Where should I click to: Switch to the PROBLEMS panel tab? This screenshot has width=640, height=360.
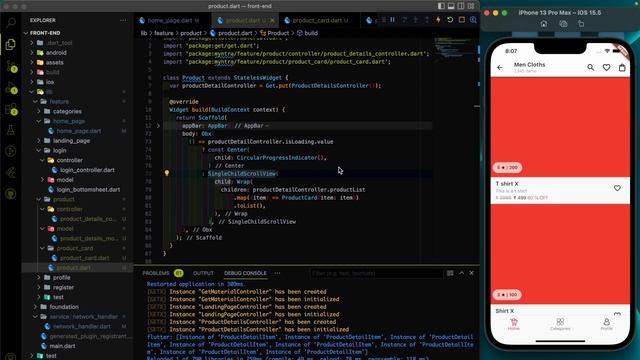156,273
